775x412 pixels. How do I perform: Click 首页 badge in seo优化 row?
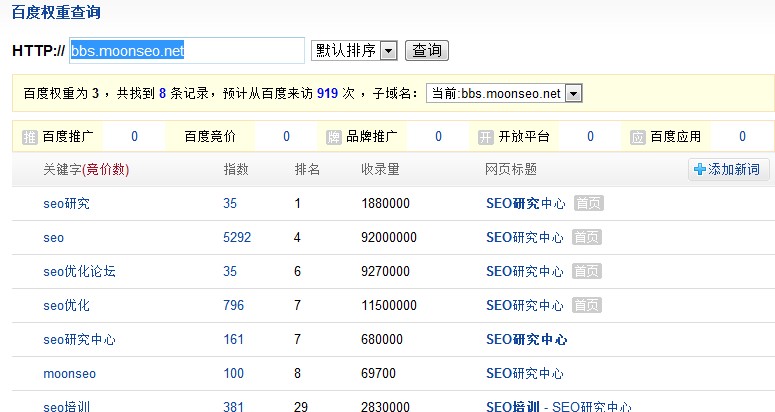[588, 306]
